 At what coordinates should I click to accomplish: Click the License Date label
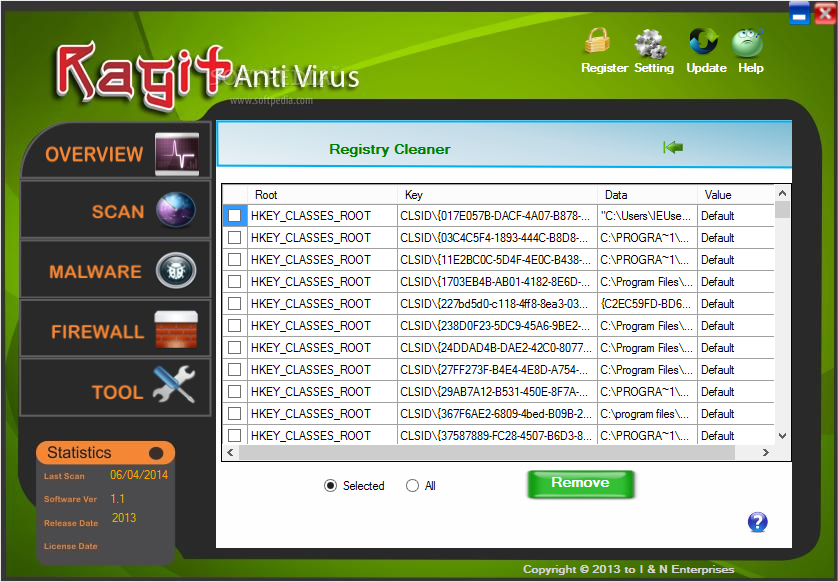tap(71, 546)
